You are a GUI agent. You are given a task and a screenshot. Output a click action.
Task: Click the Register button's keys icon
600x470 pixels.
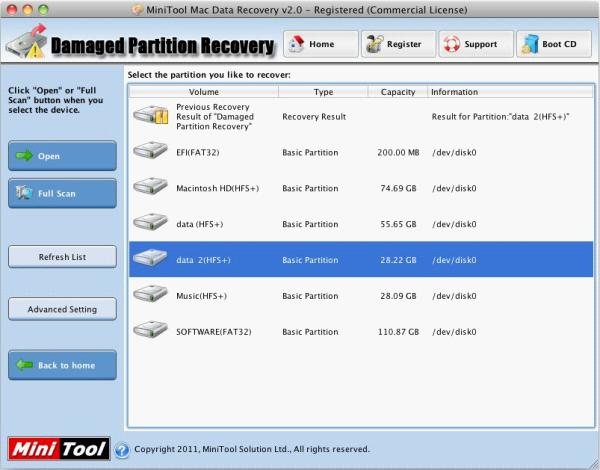(374, 44)
